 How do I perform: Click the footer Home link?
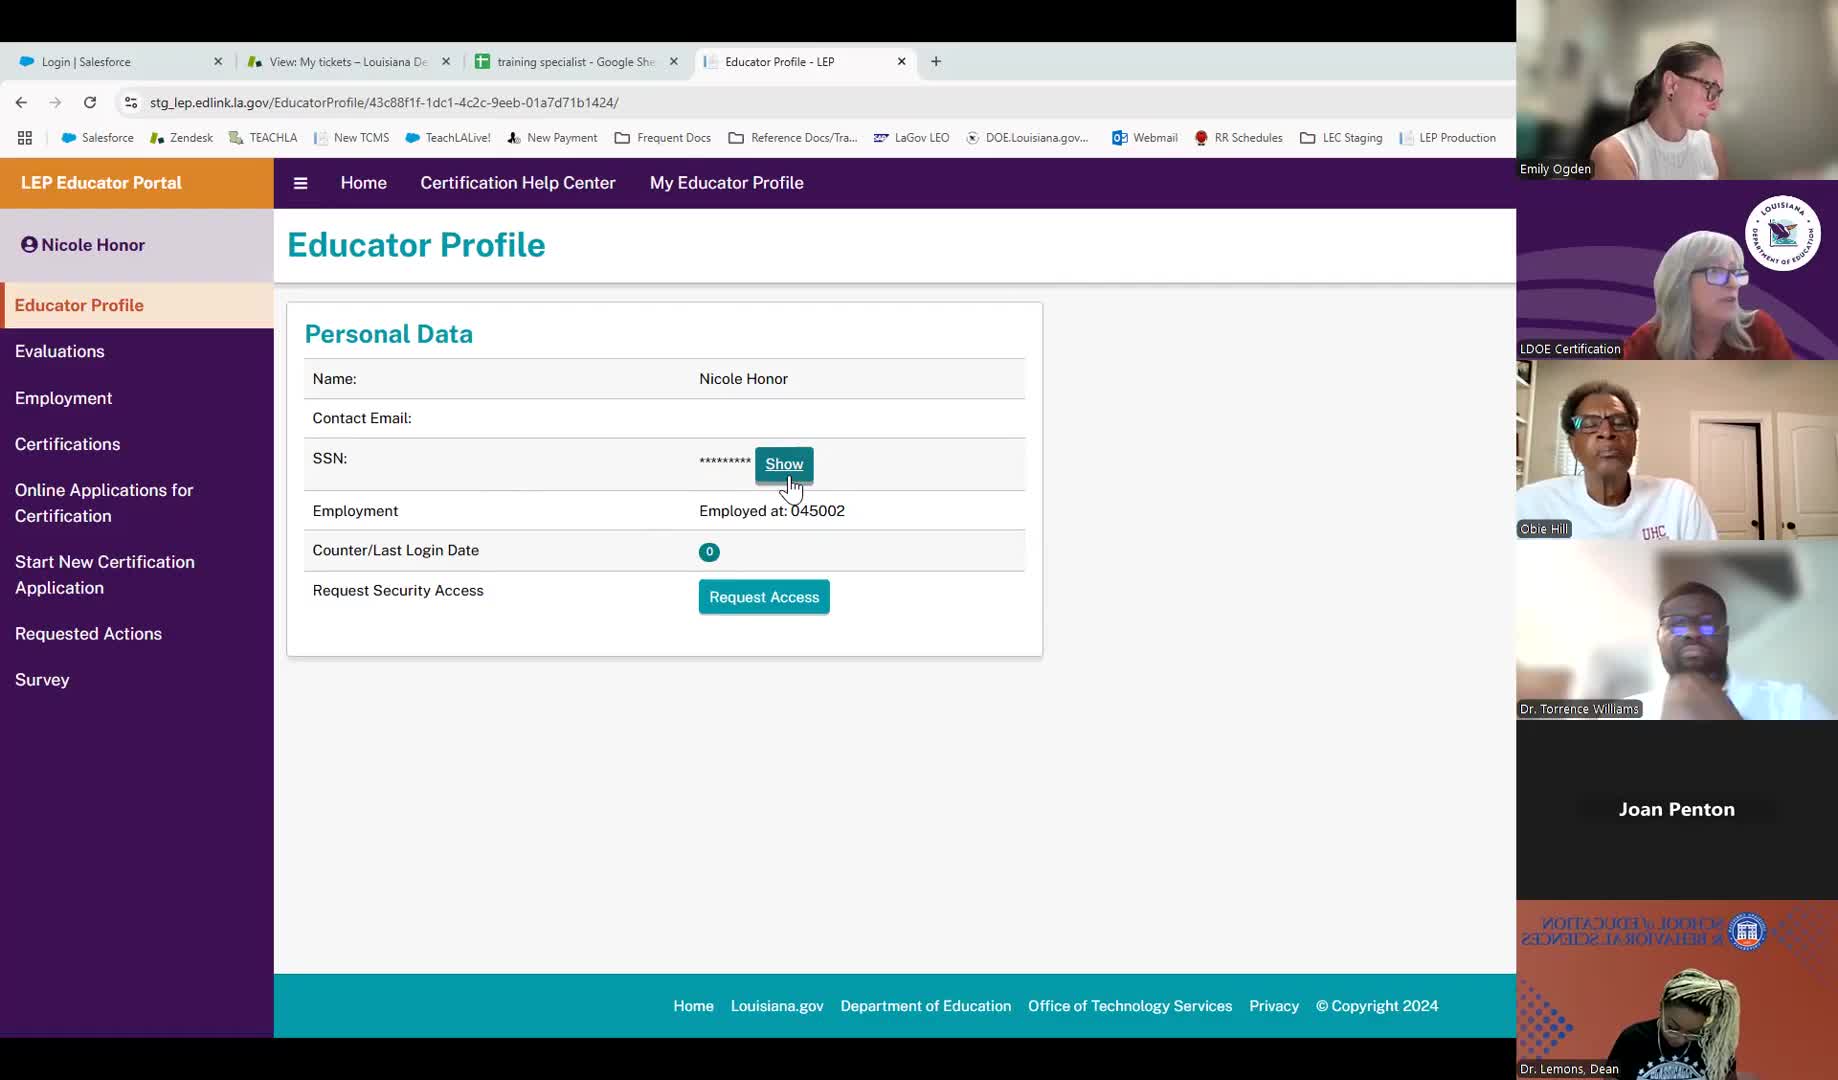pyautogui.click(x=693, y=1006)
